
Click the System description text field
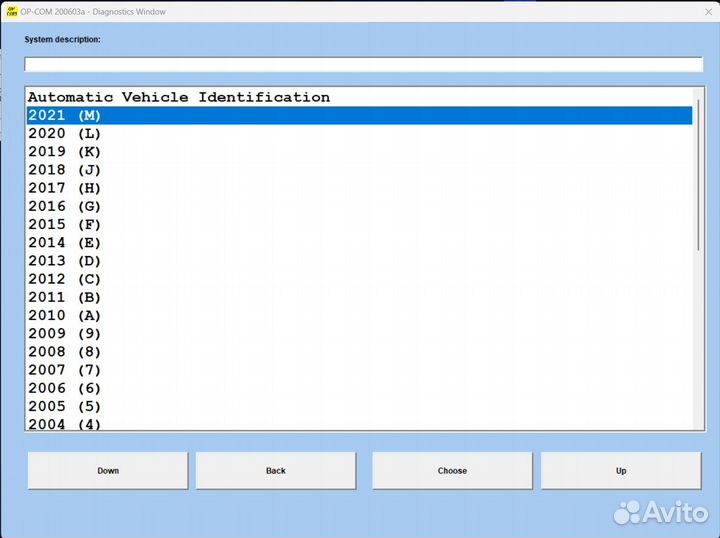(363, 65)
